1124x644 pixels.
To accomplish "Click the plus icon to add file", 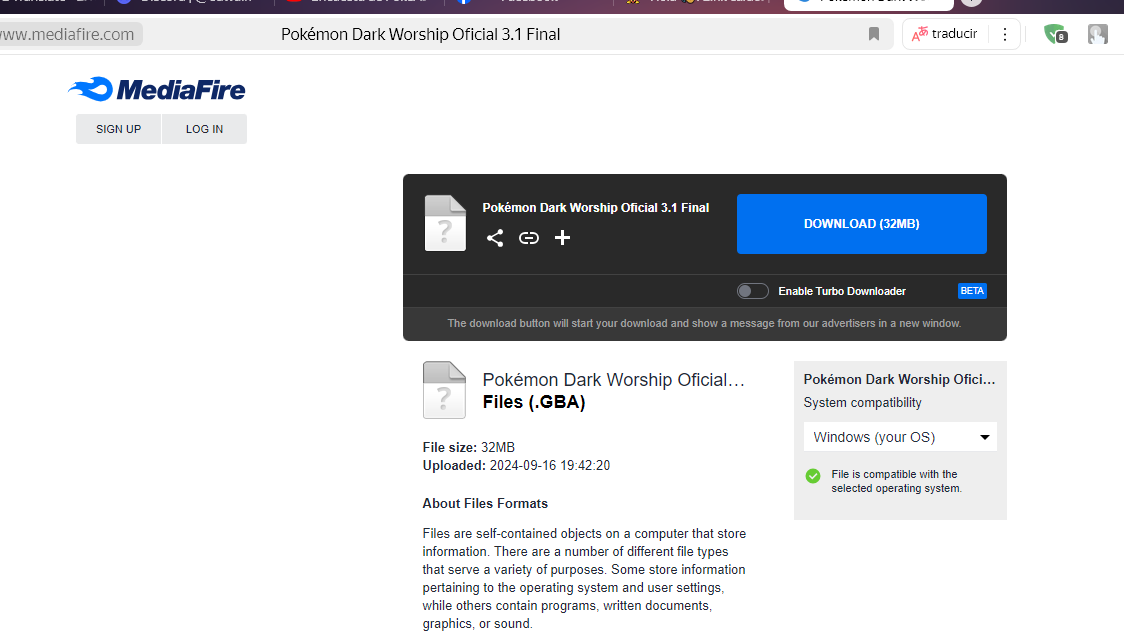I will tap(563, 238).
